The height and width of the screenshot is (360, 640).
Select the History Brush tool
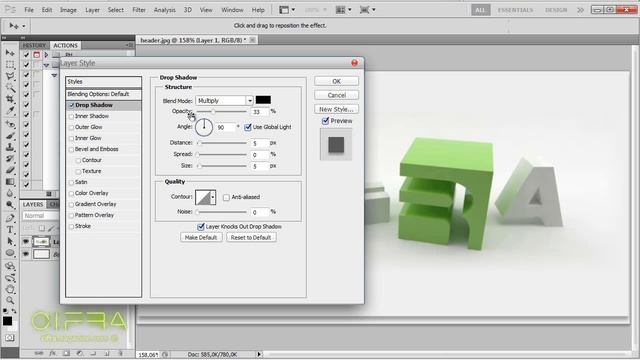tap(10, 158)
